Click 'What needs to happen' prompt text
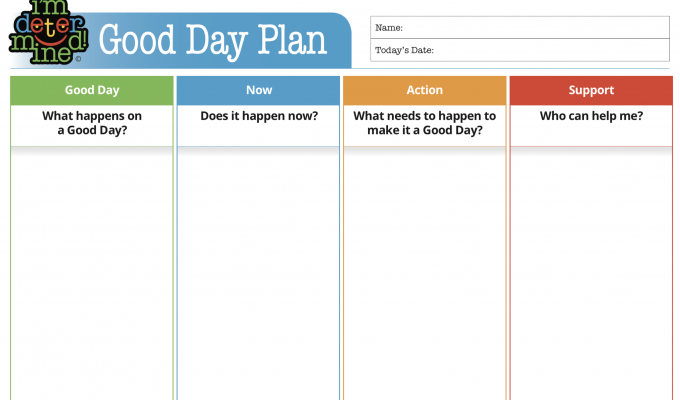 (425, 123)
